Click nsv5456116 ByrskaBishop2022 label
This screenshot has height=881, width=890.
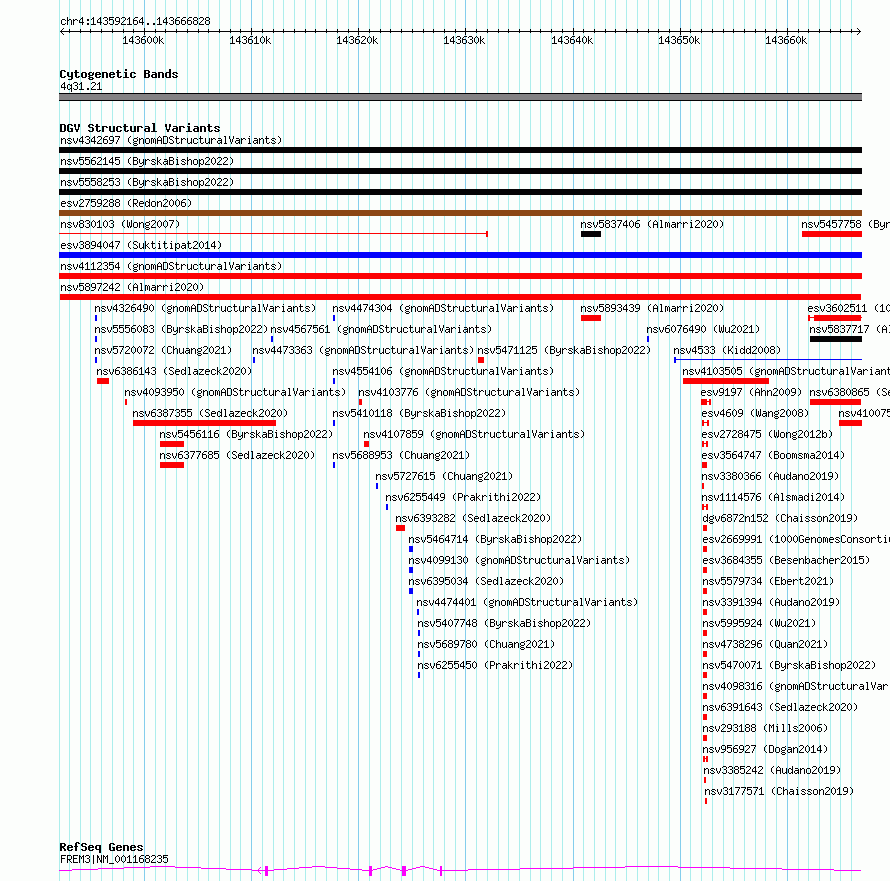pyautogui.click(x=246, y=434)
